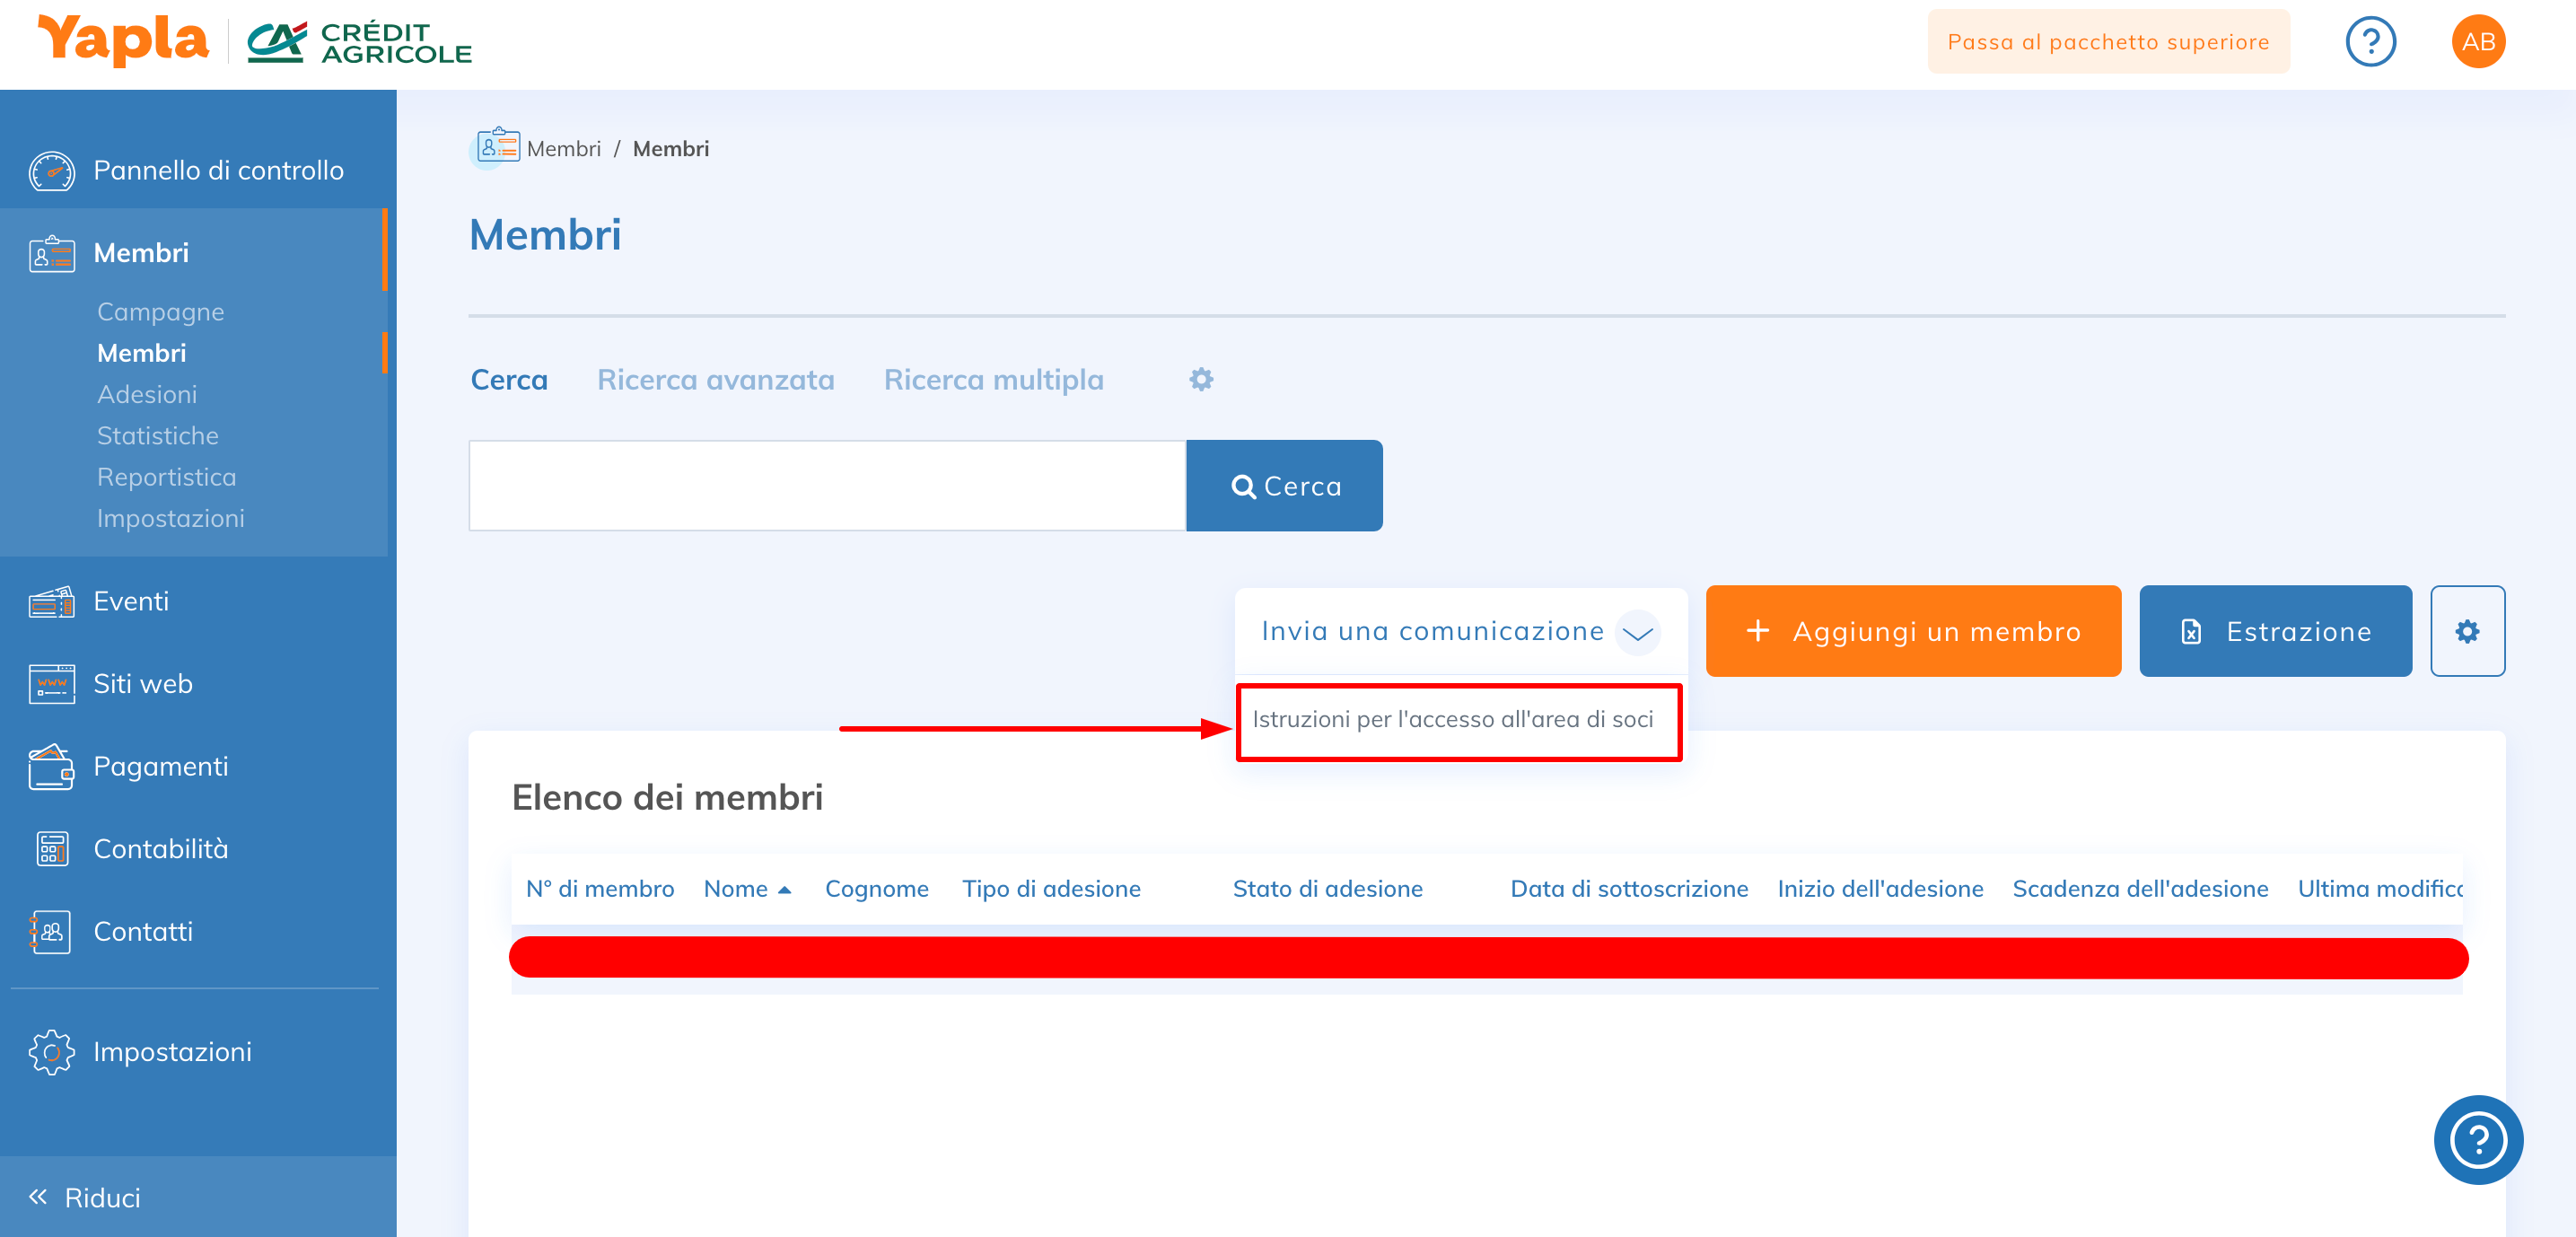The height and width of the screenshot is (1237, 2576).
Task: Expand the Invia una comunicazione dropdown
Action: coord(1637,632)
